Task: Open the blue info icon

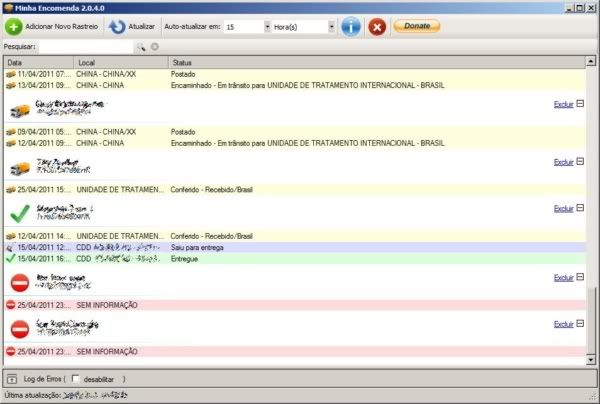Action: tap(351, 27)
